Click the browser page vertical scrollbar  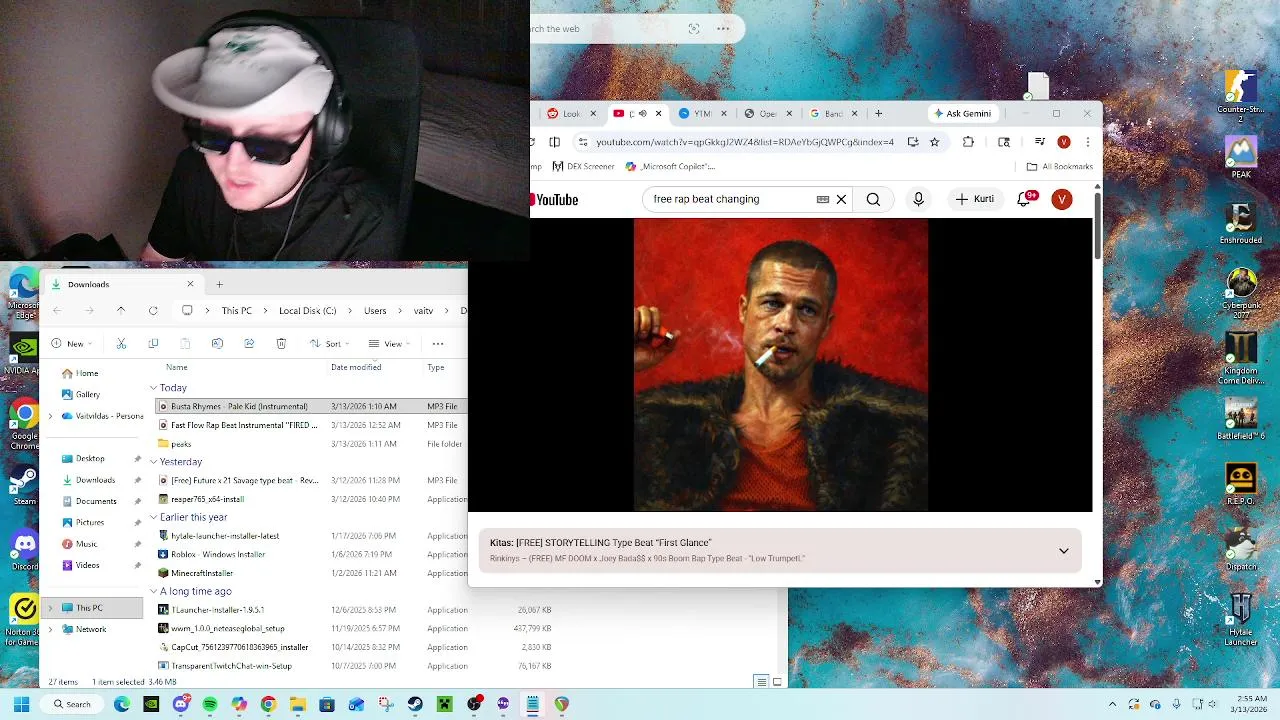click(1097, 225)
